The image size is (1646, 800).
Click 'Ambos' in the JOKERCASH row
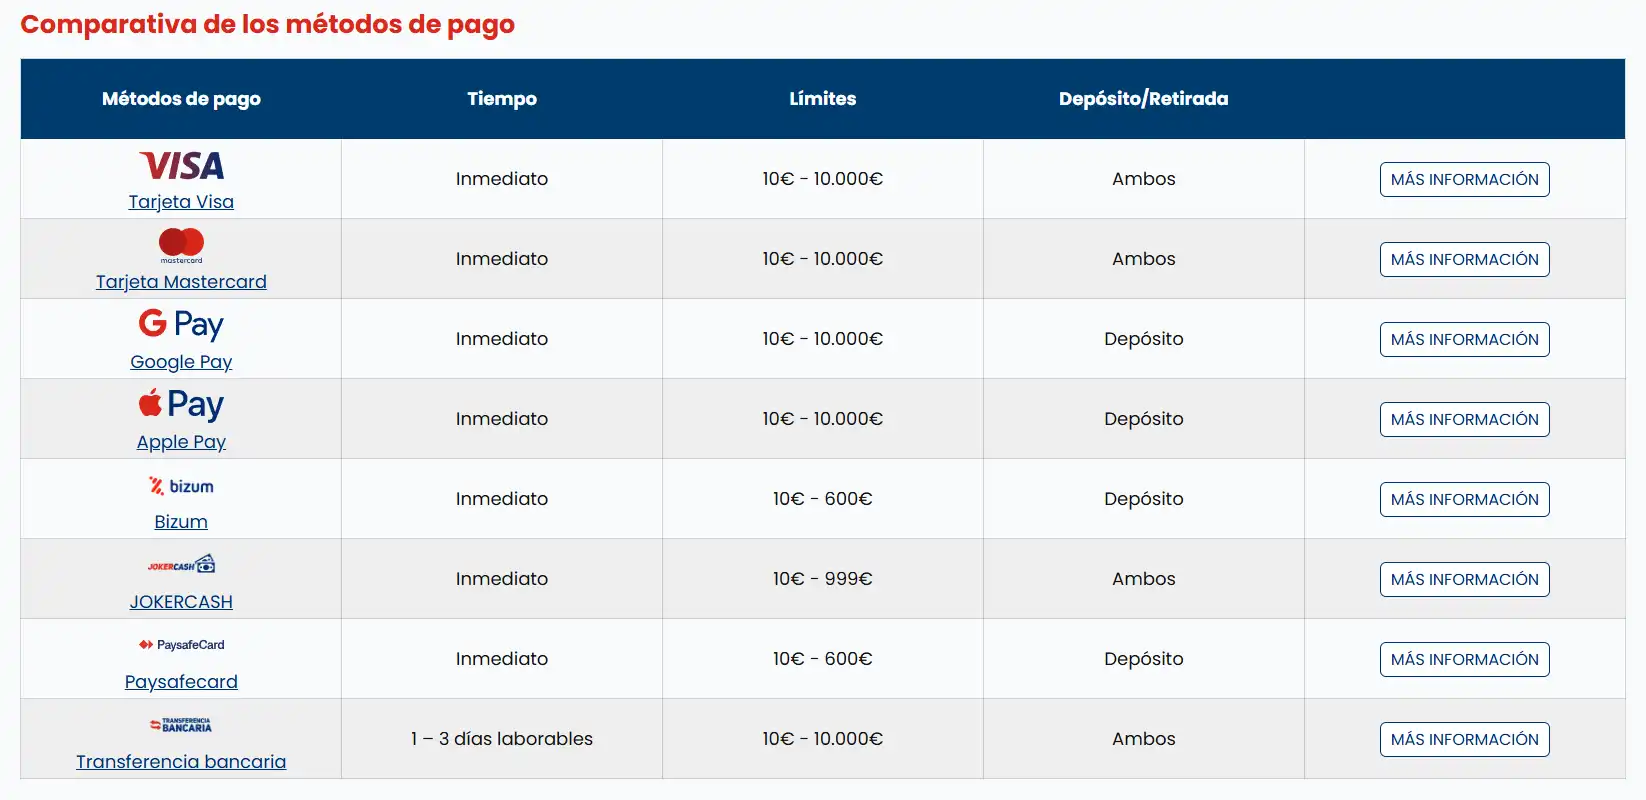click(1144, 579)
